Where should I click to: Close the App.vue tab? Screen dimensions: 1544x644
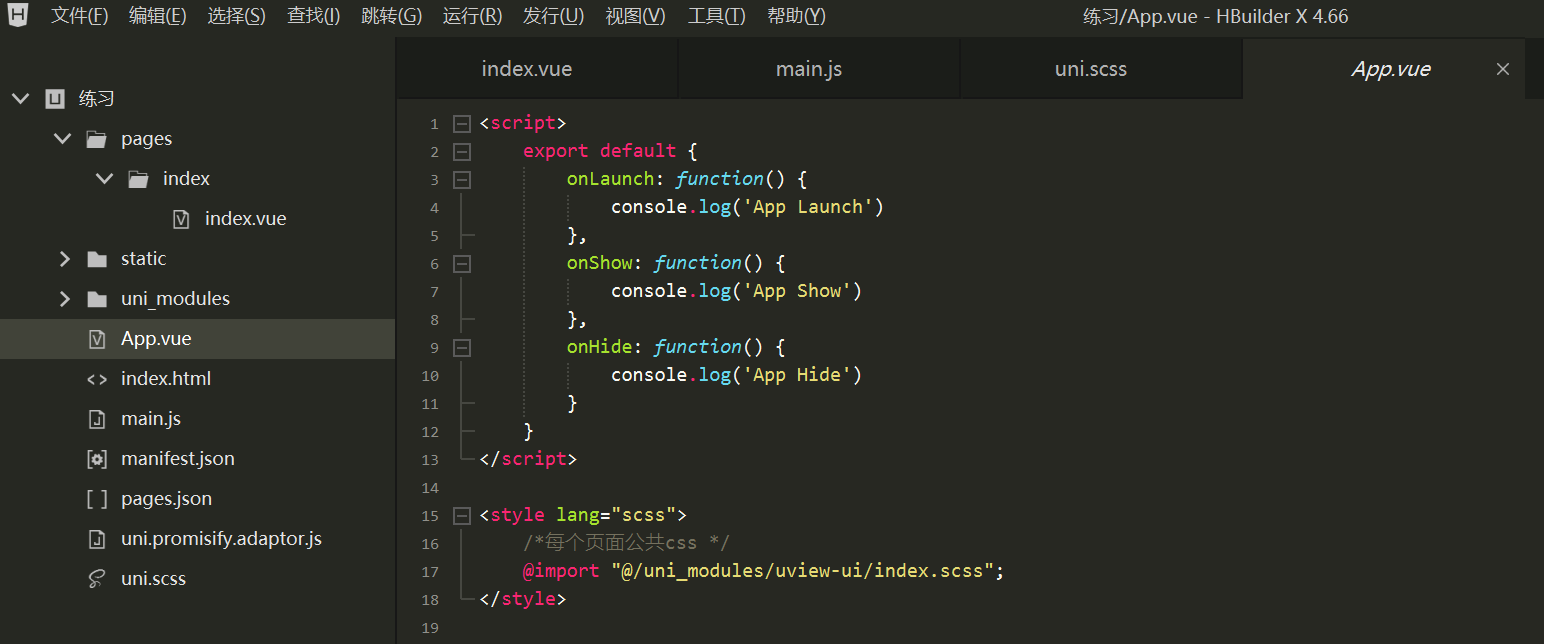1503,68
